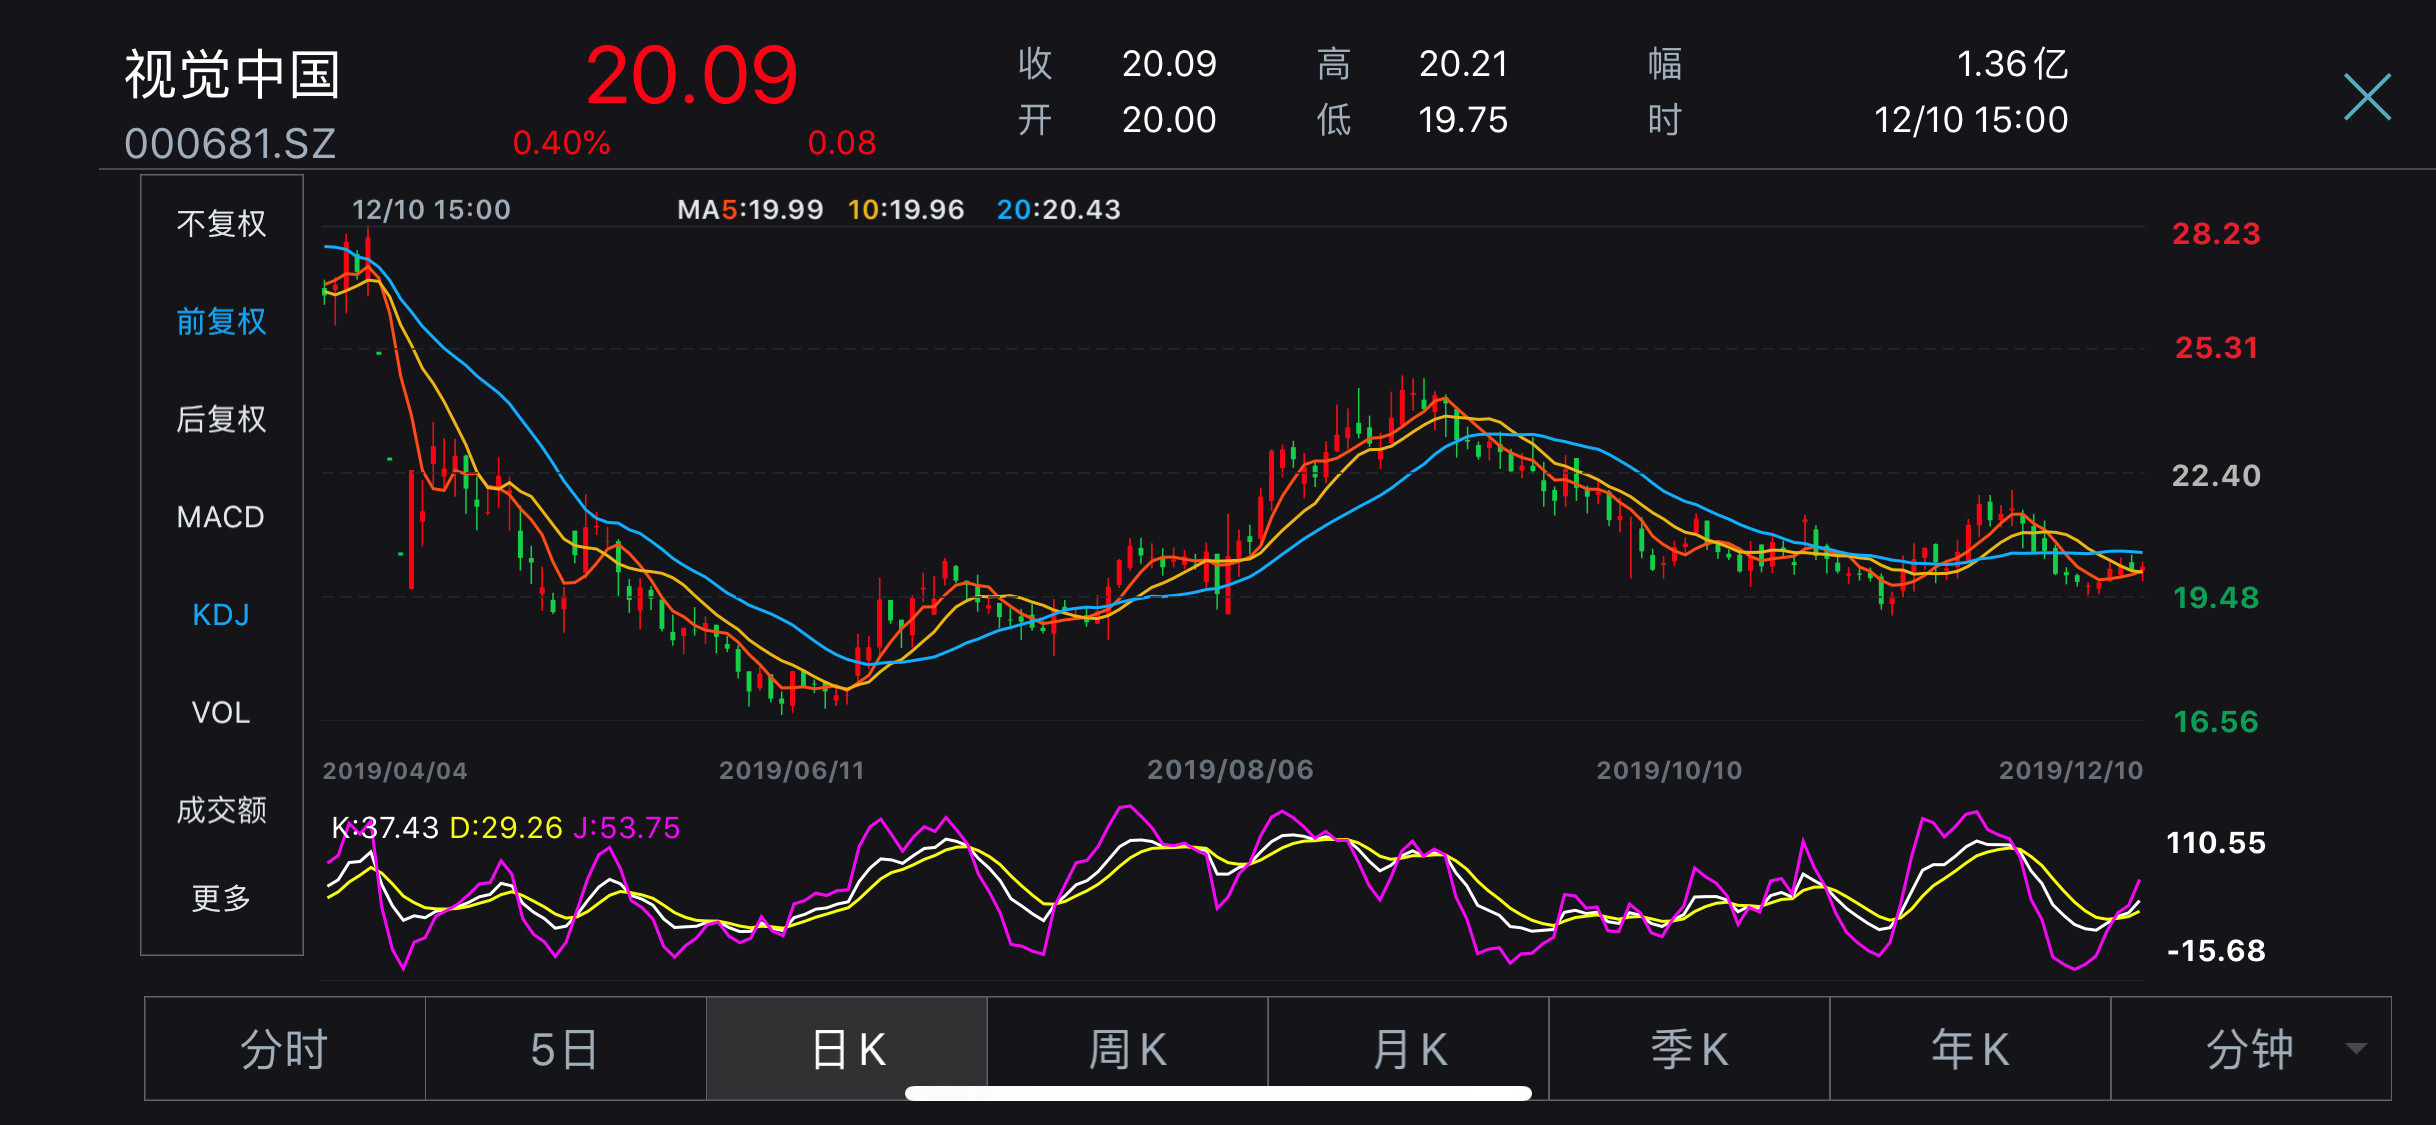Click the MA 20:20.43 label
The width and height of the screenshot is (2436, 1125).
click(1059, 210)
